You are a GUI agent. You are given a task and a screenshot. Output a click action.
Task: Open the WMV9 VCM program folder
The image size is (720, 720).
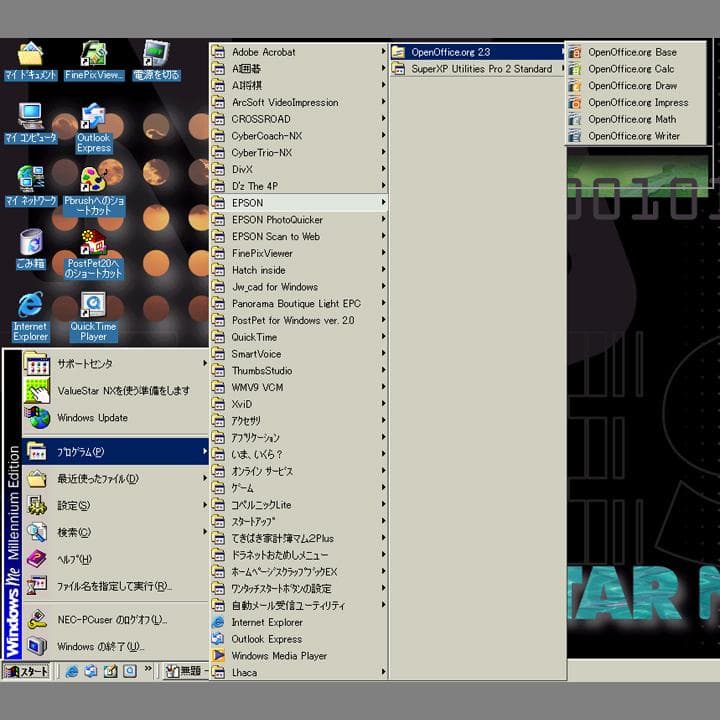pyautogui.click(x=298, y=388)
